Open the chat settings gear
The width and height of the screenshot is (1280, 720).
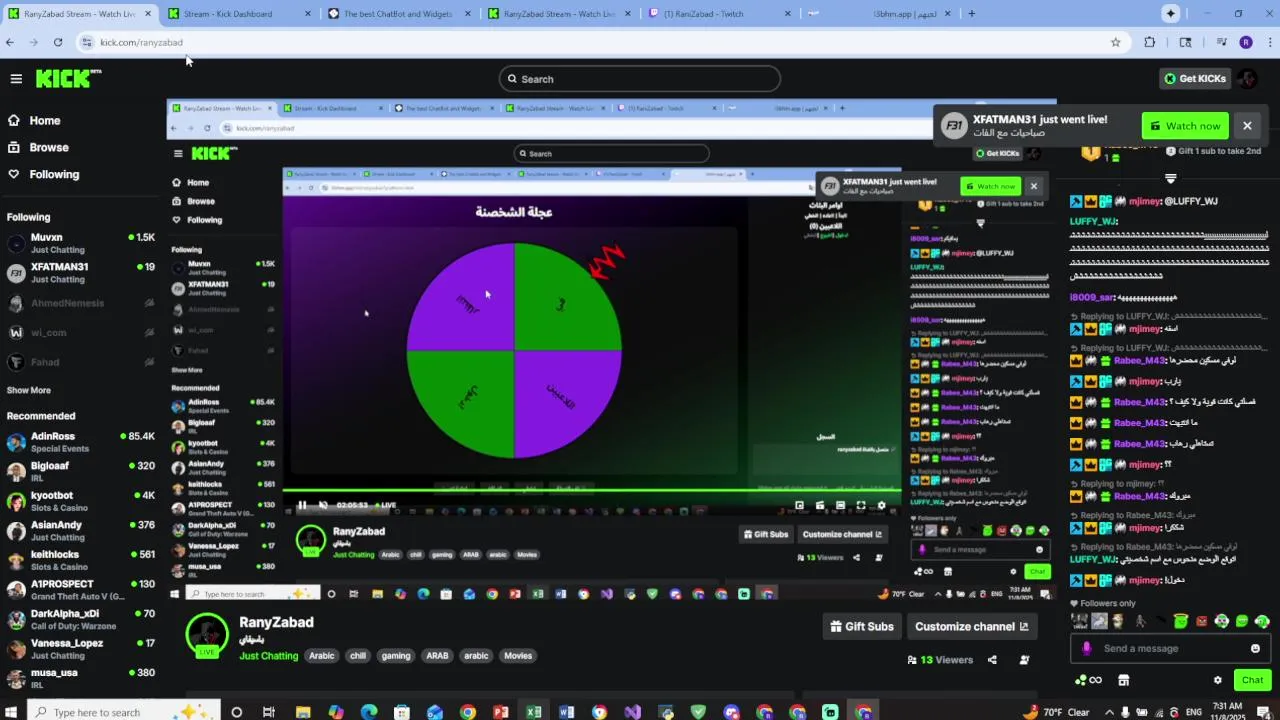coord(1217,680)
